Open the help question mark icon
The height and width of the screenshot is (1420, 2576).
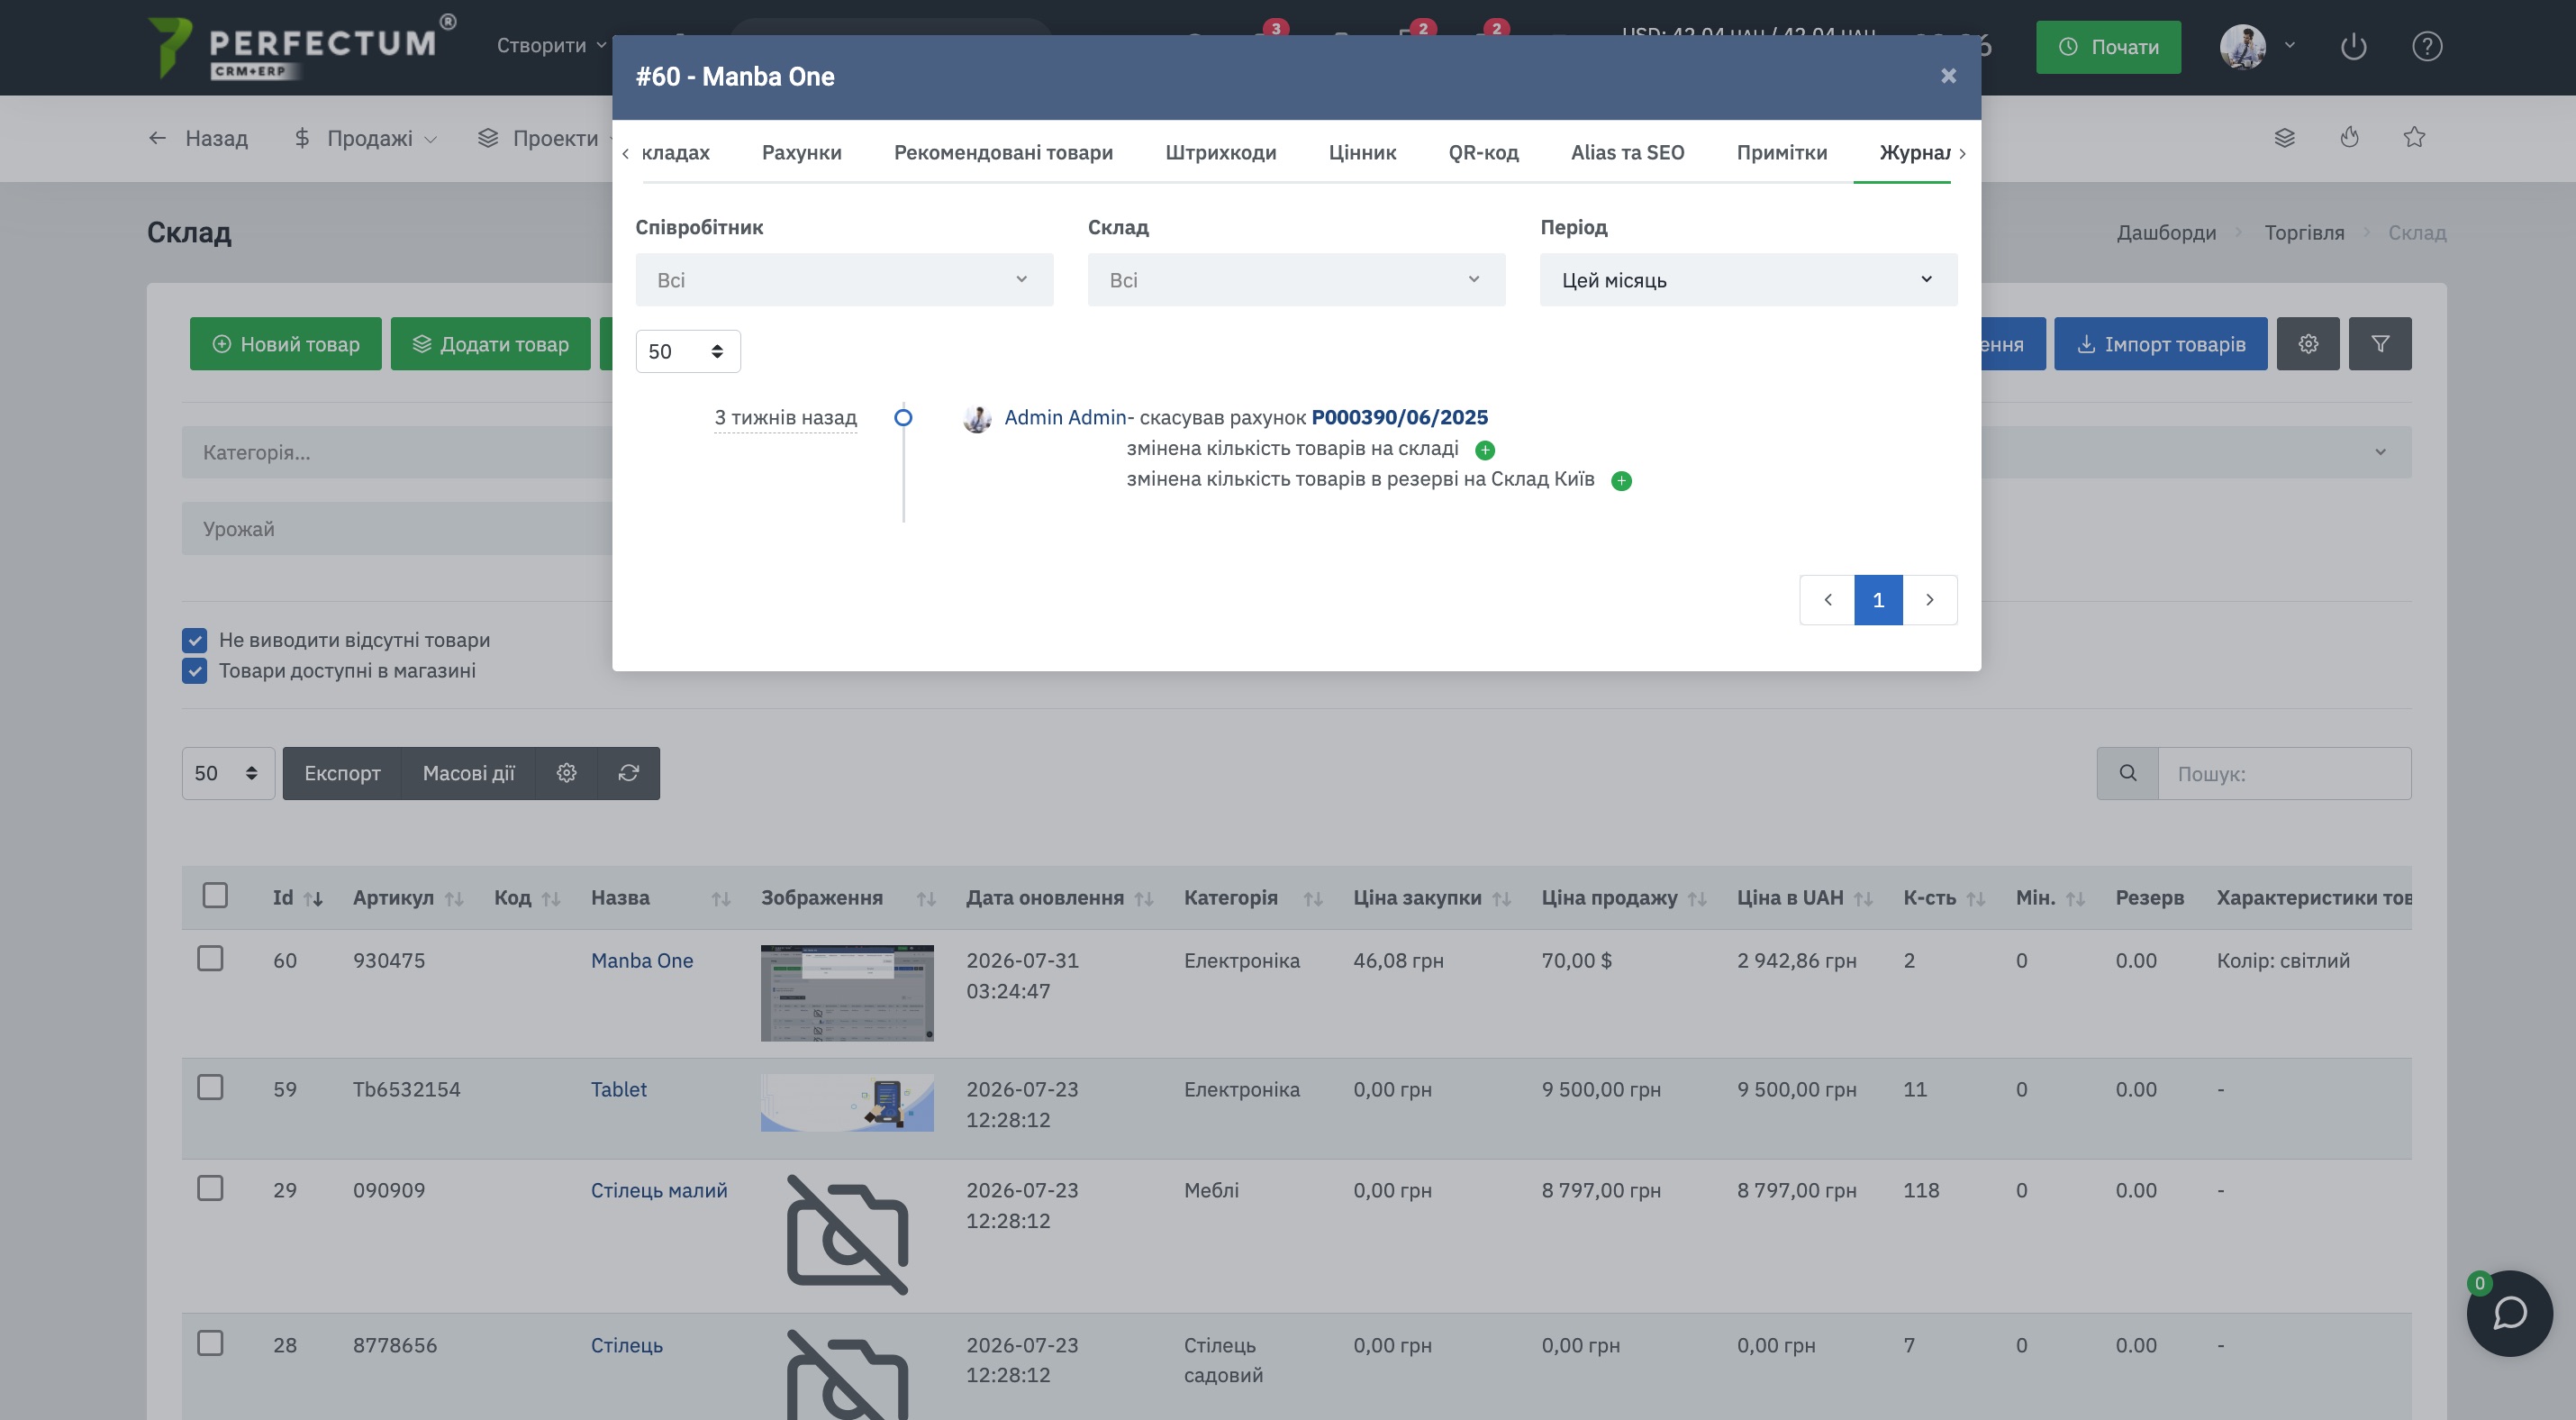2427,47
